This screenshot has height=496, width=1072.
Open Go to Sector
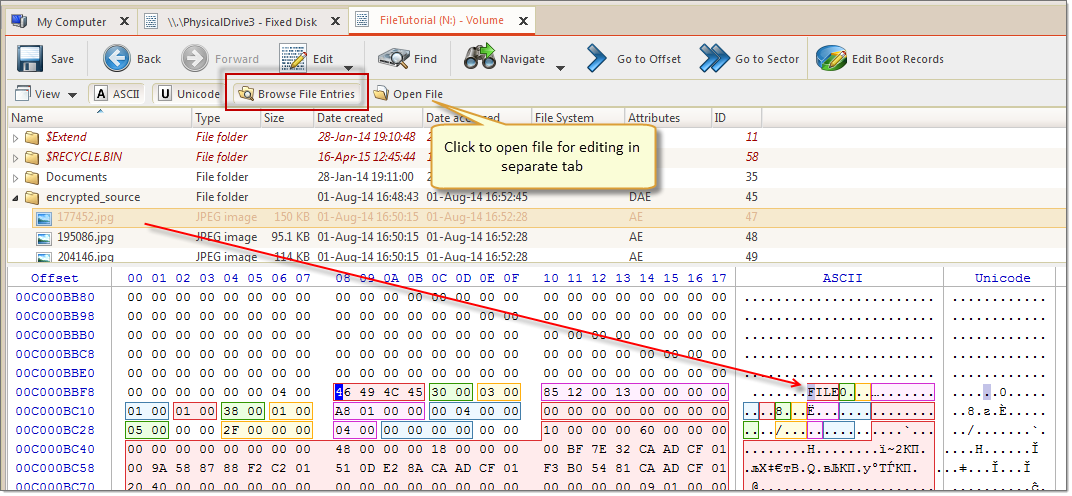714,59
